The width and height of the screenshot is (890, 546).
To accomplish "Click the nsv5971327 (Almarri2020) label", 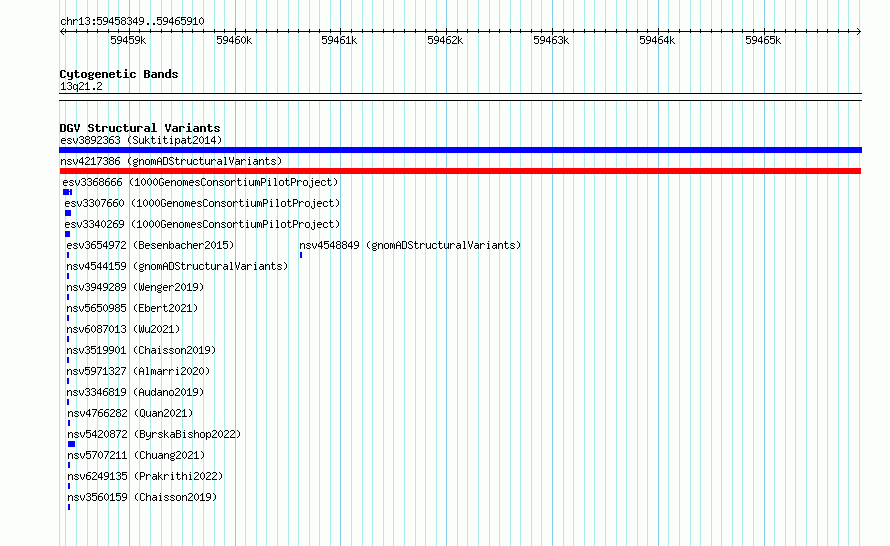I will (x=138, y=371).
